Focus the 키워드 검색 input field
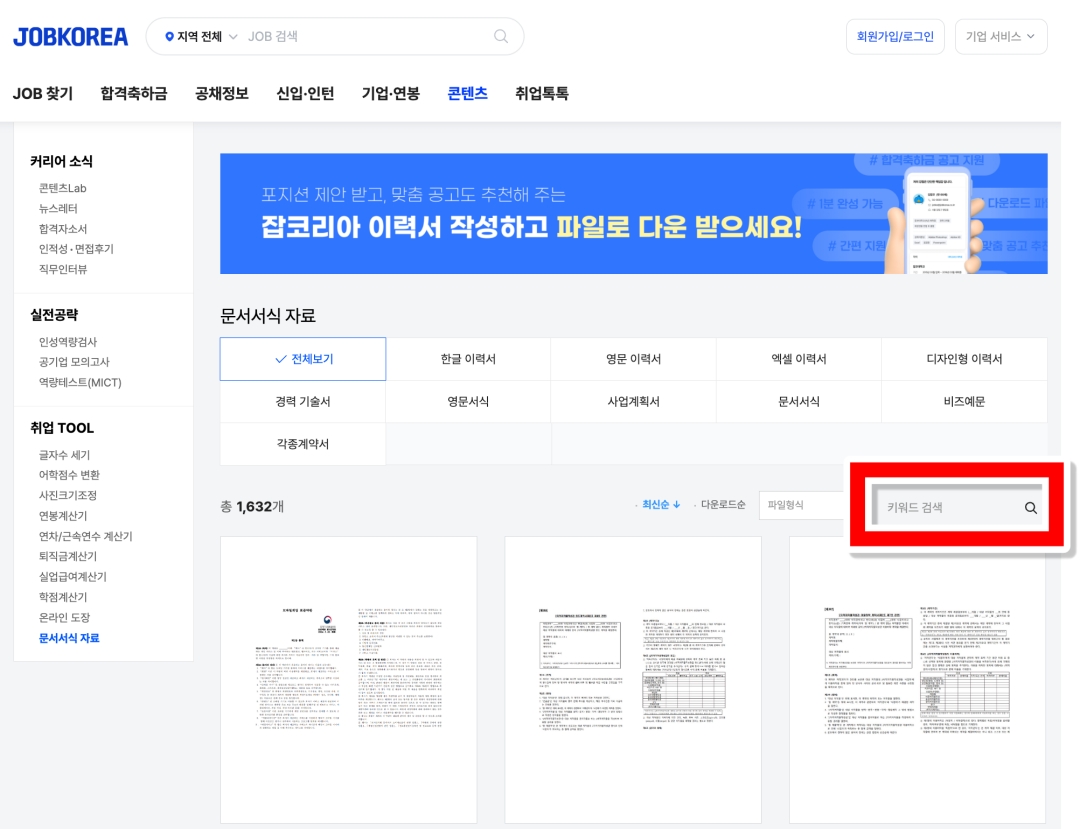 point(951,507)
